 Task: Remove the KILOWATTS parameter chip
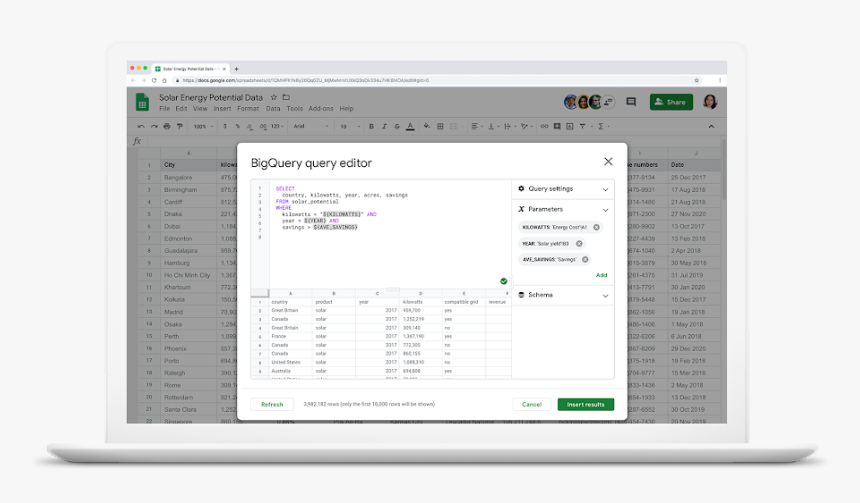pyautogui.click(x=596, y=227)
